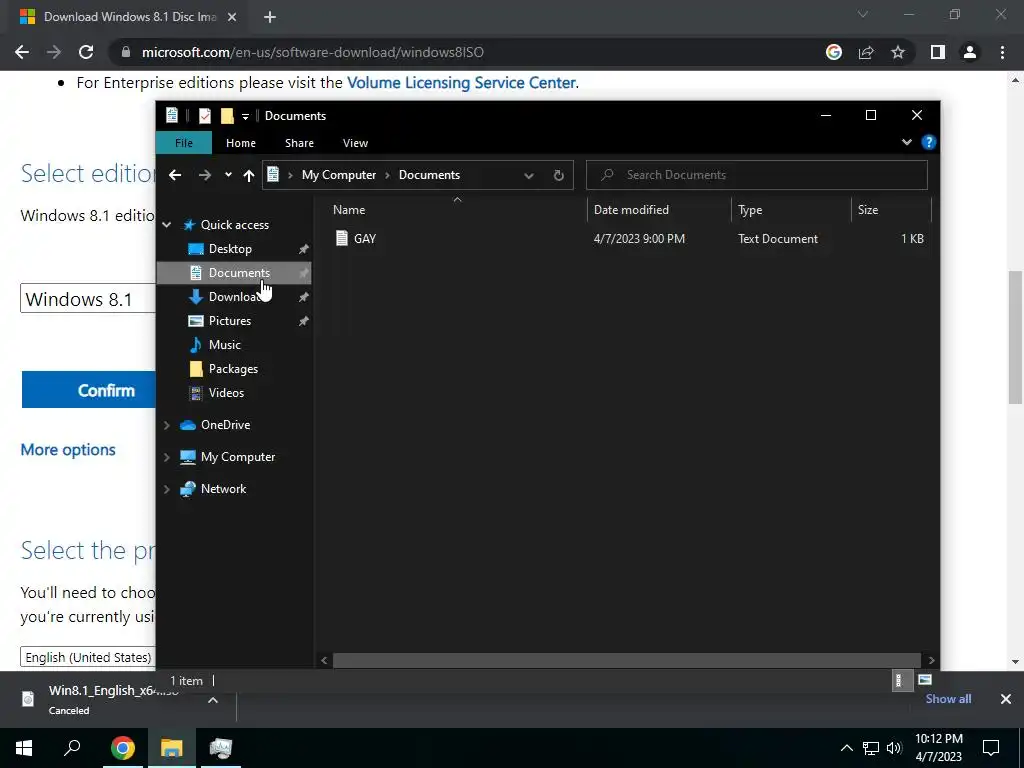Click Show all downloads link
The image size is (1024, 768).
pyautogui.click(x=948, y=699)
